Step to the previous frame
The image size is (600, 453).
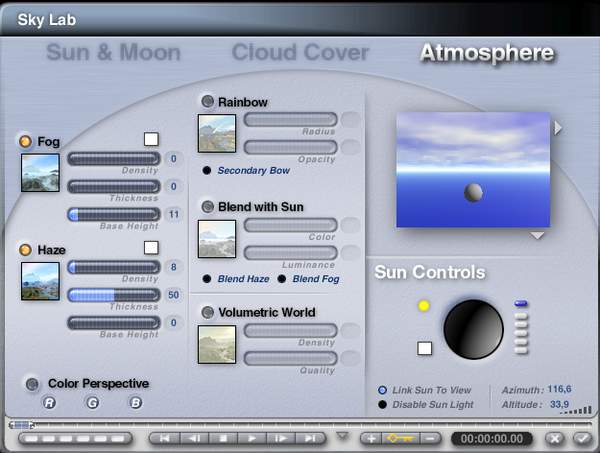click(x=194, y=438)
